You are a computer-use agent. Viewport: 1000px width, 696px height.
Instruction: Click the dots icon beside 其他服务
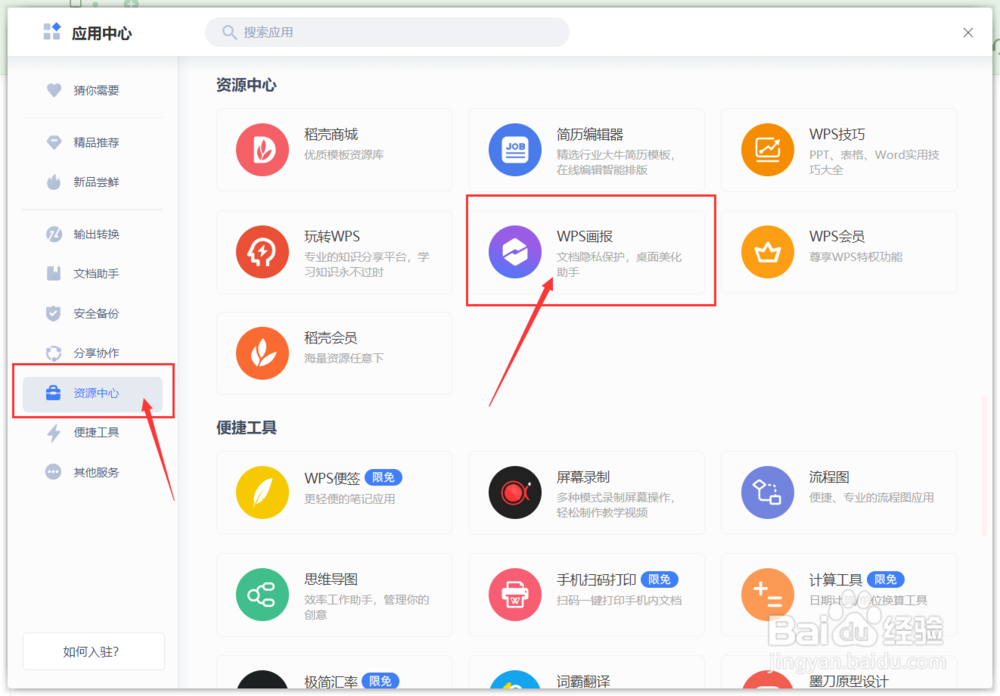tap(54, 472)
